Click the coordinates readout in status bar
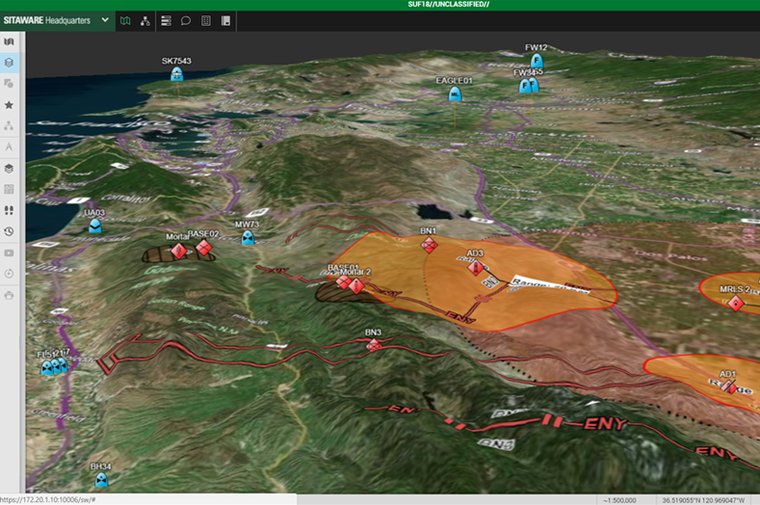Image resolution: width=760 pixels, height=505 pixels. click(x=707, y=499)
